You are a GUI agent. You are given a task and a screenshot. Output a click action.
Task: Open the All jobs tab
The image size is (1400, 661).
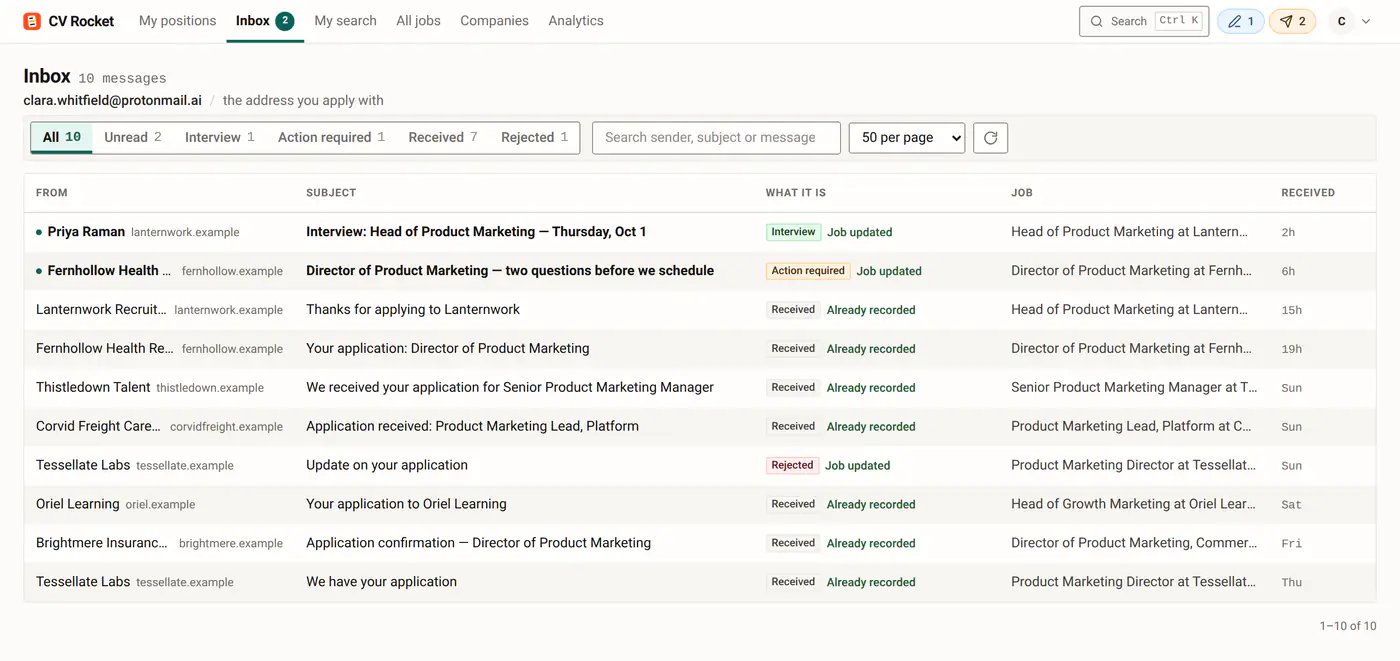click(x=418, y=20)
